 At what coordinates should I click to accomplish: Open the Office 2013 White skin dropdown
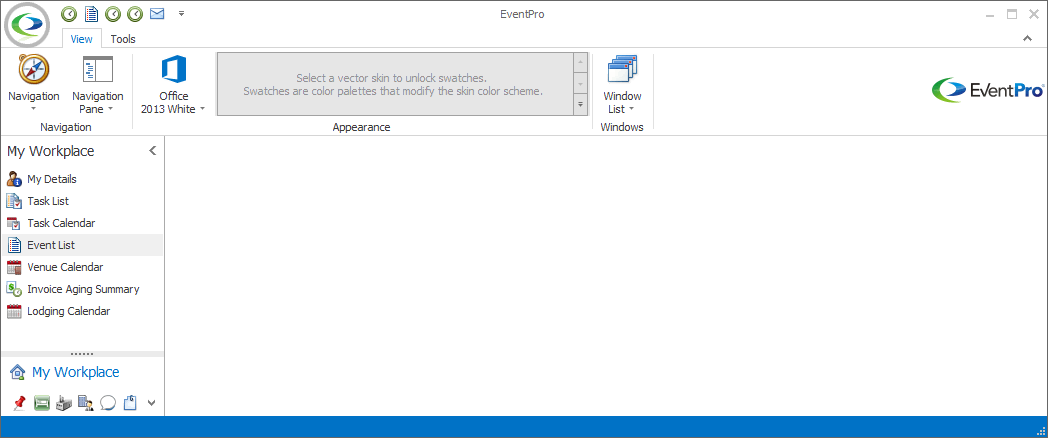(173, 85)
